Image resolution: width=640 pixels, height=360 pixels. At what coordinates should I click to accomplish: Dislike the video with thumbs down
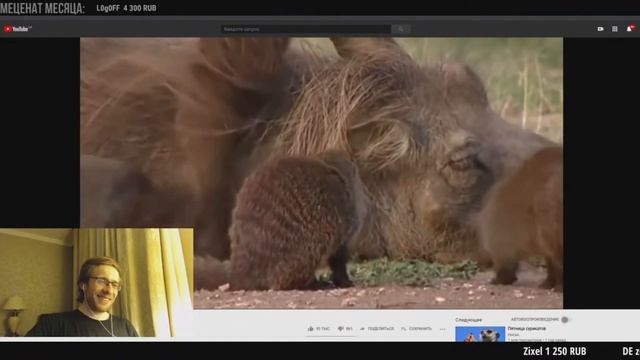pos(345,329)
